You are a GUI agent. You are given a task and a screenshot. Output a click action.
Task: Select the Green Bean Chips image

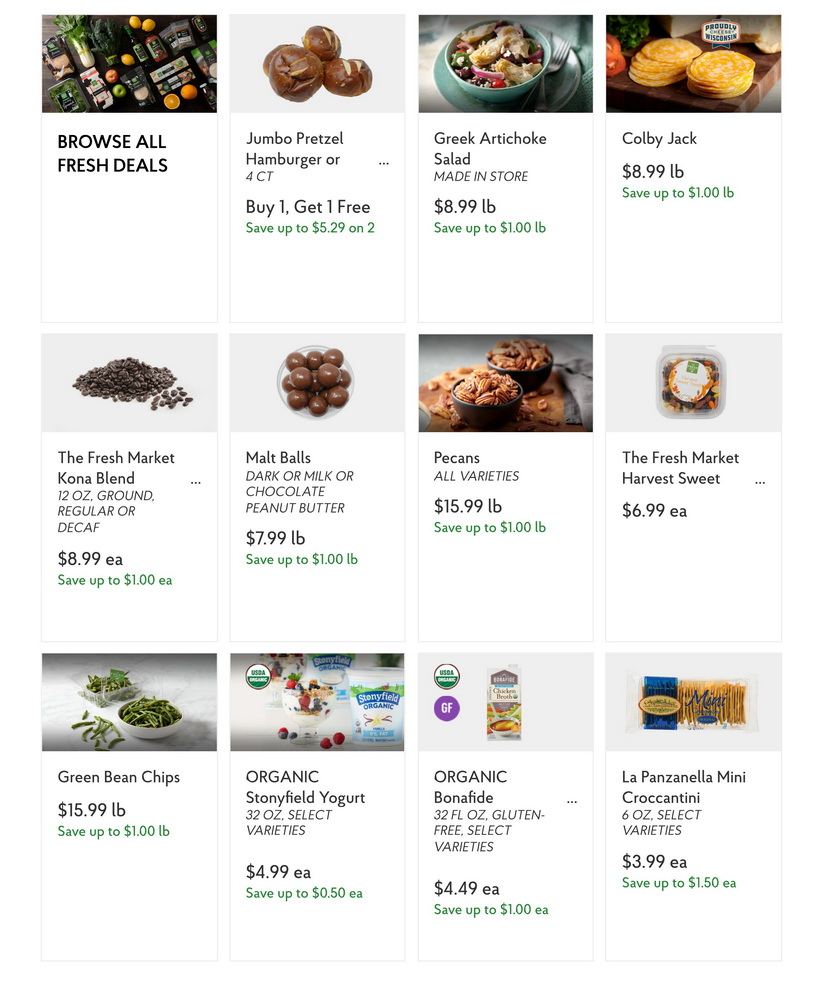(129, 702)
